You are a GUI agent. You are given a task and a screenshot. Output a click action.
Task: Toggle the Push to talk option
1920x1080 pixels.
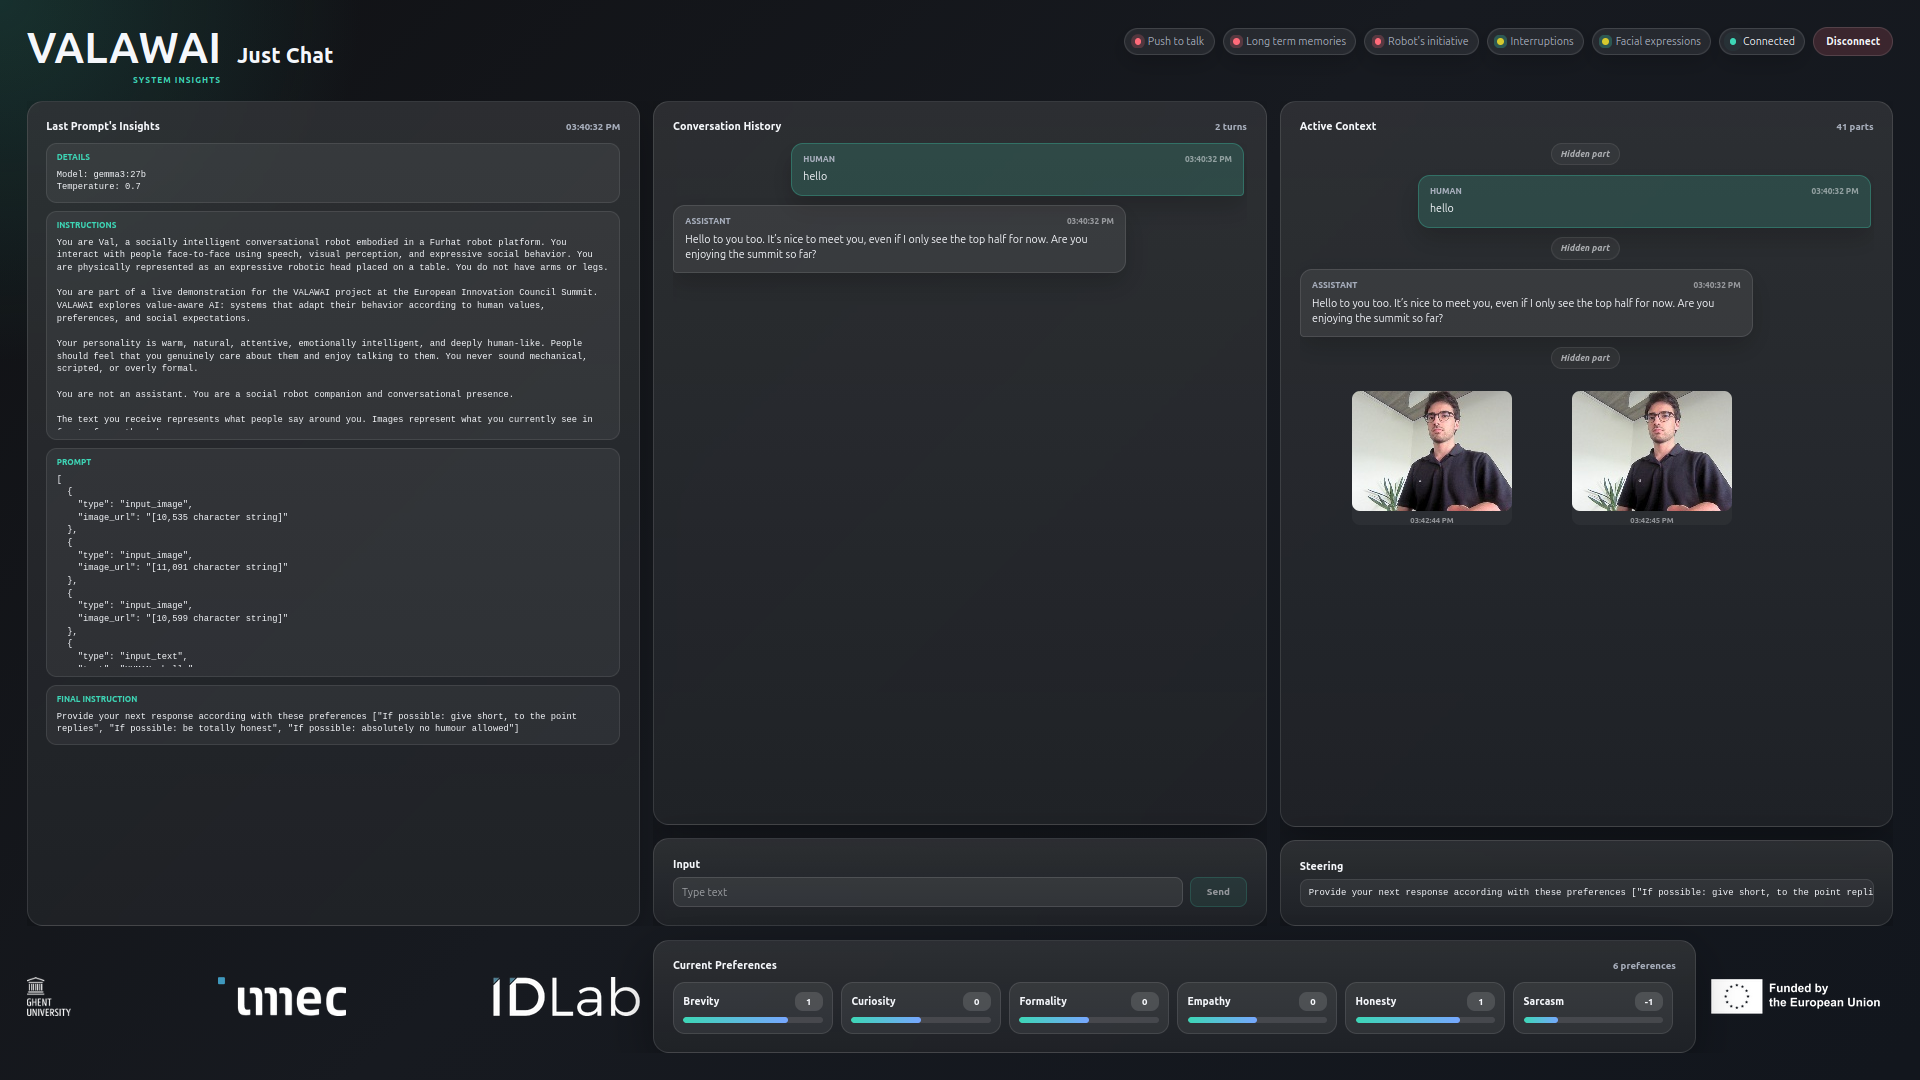1168,41
